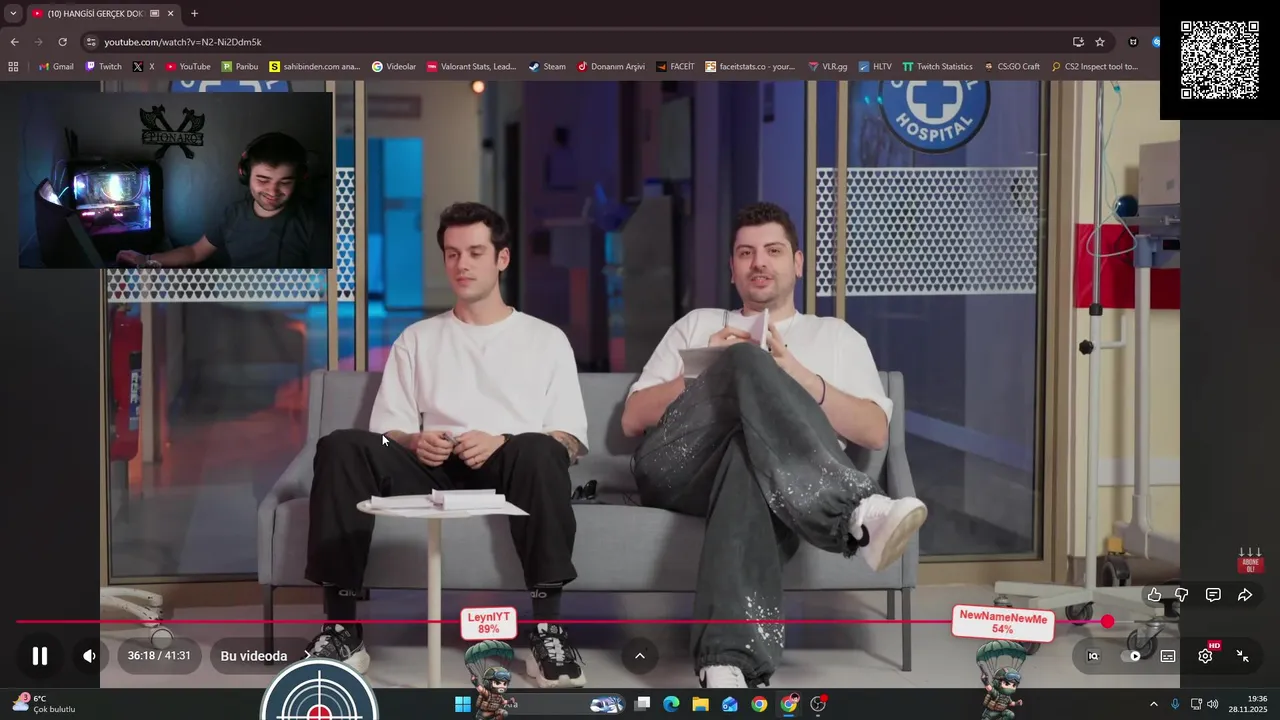Open Microsoft Edge from taskbar

coord(671,704)
